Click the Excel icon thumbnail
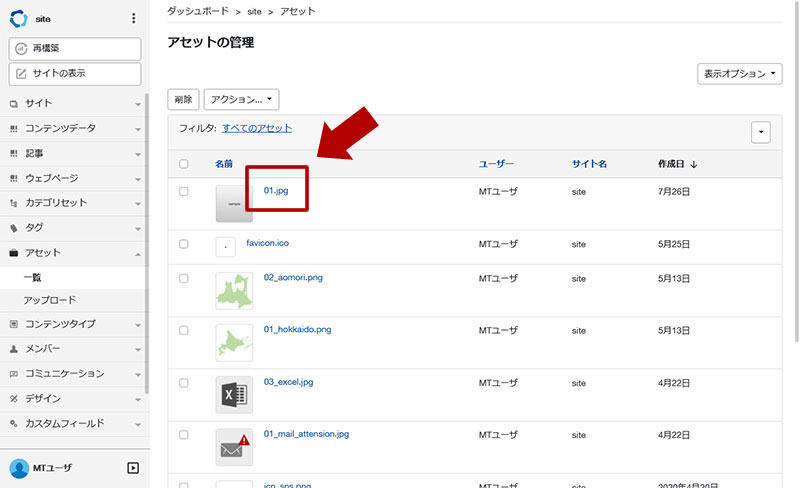This screenshot has width=800, height=488. 234,395
